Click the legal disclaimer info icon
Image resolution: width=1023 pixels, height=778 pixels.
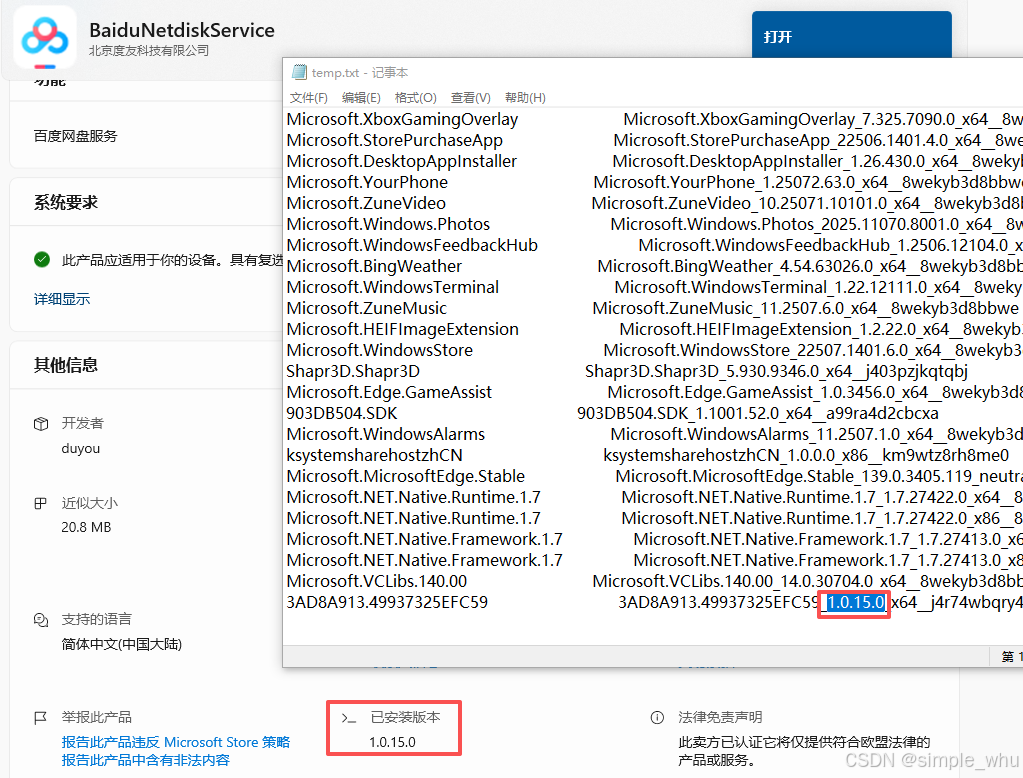click(x=657, y=718)
